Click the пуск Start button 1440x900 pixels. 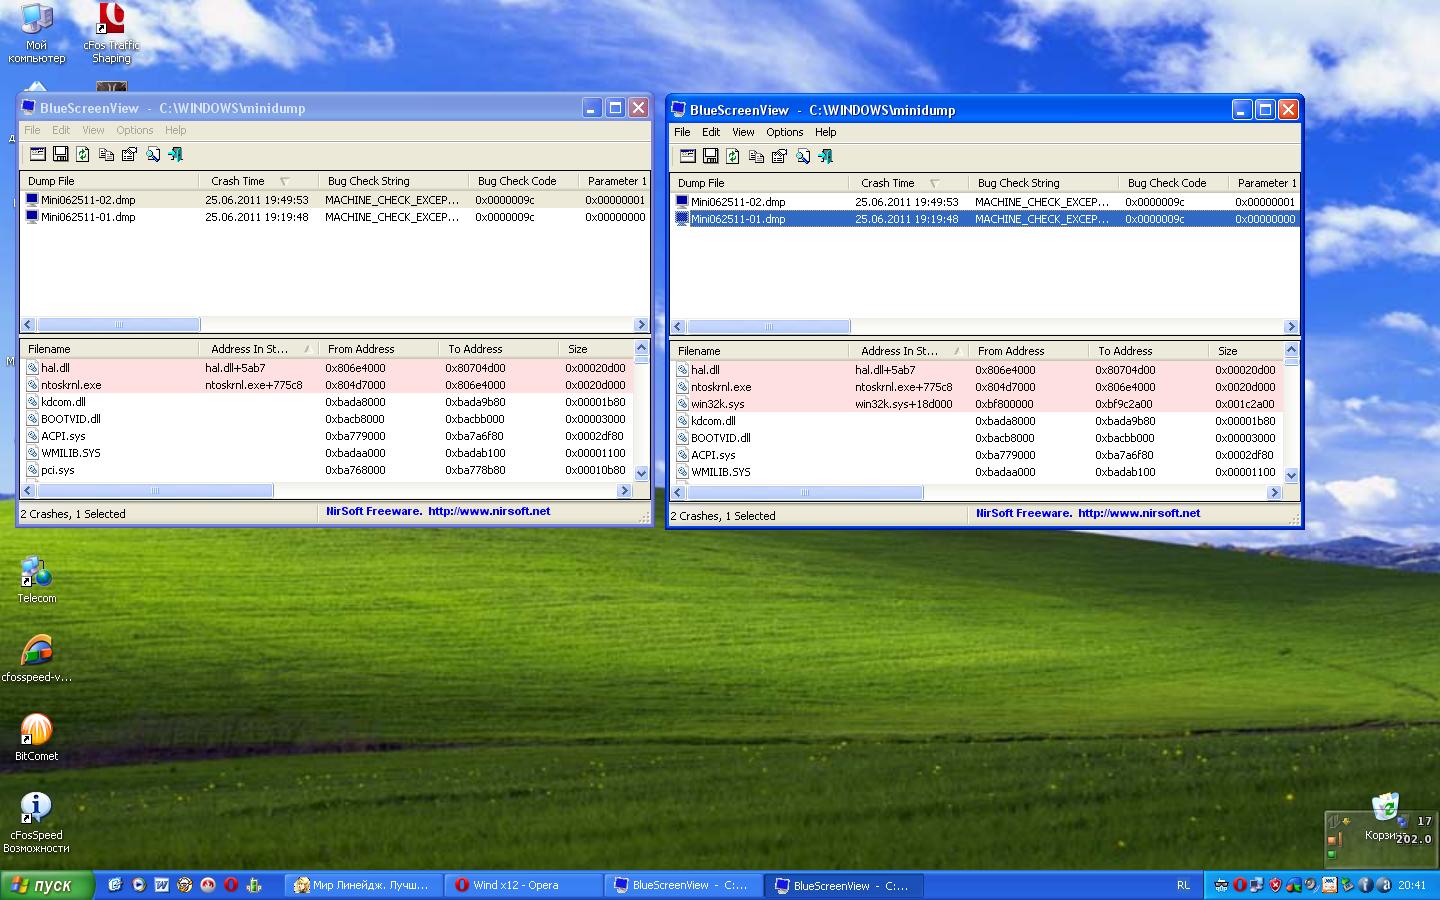pyautogui.click(x=47, y=885)
